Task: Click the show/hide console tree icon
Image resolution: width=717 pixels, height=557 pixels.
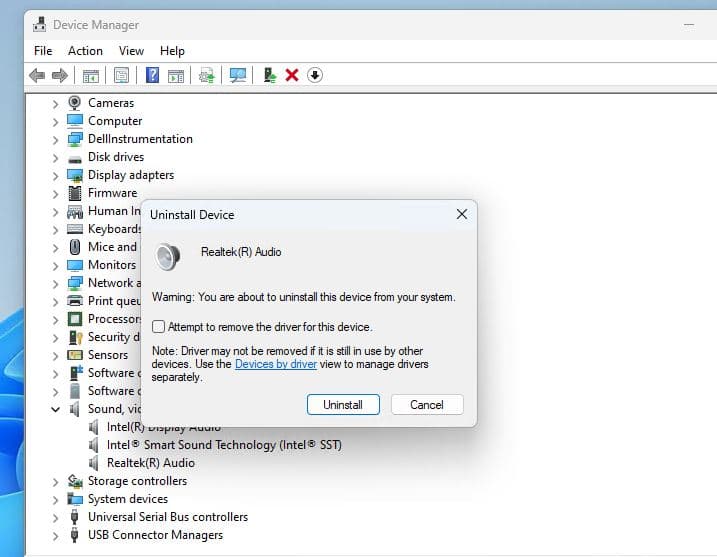Action: click(x=91, y=75)
